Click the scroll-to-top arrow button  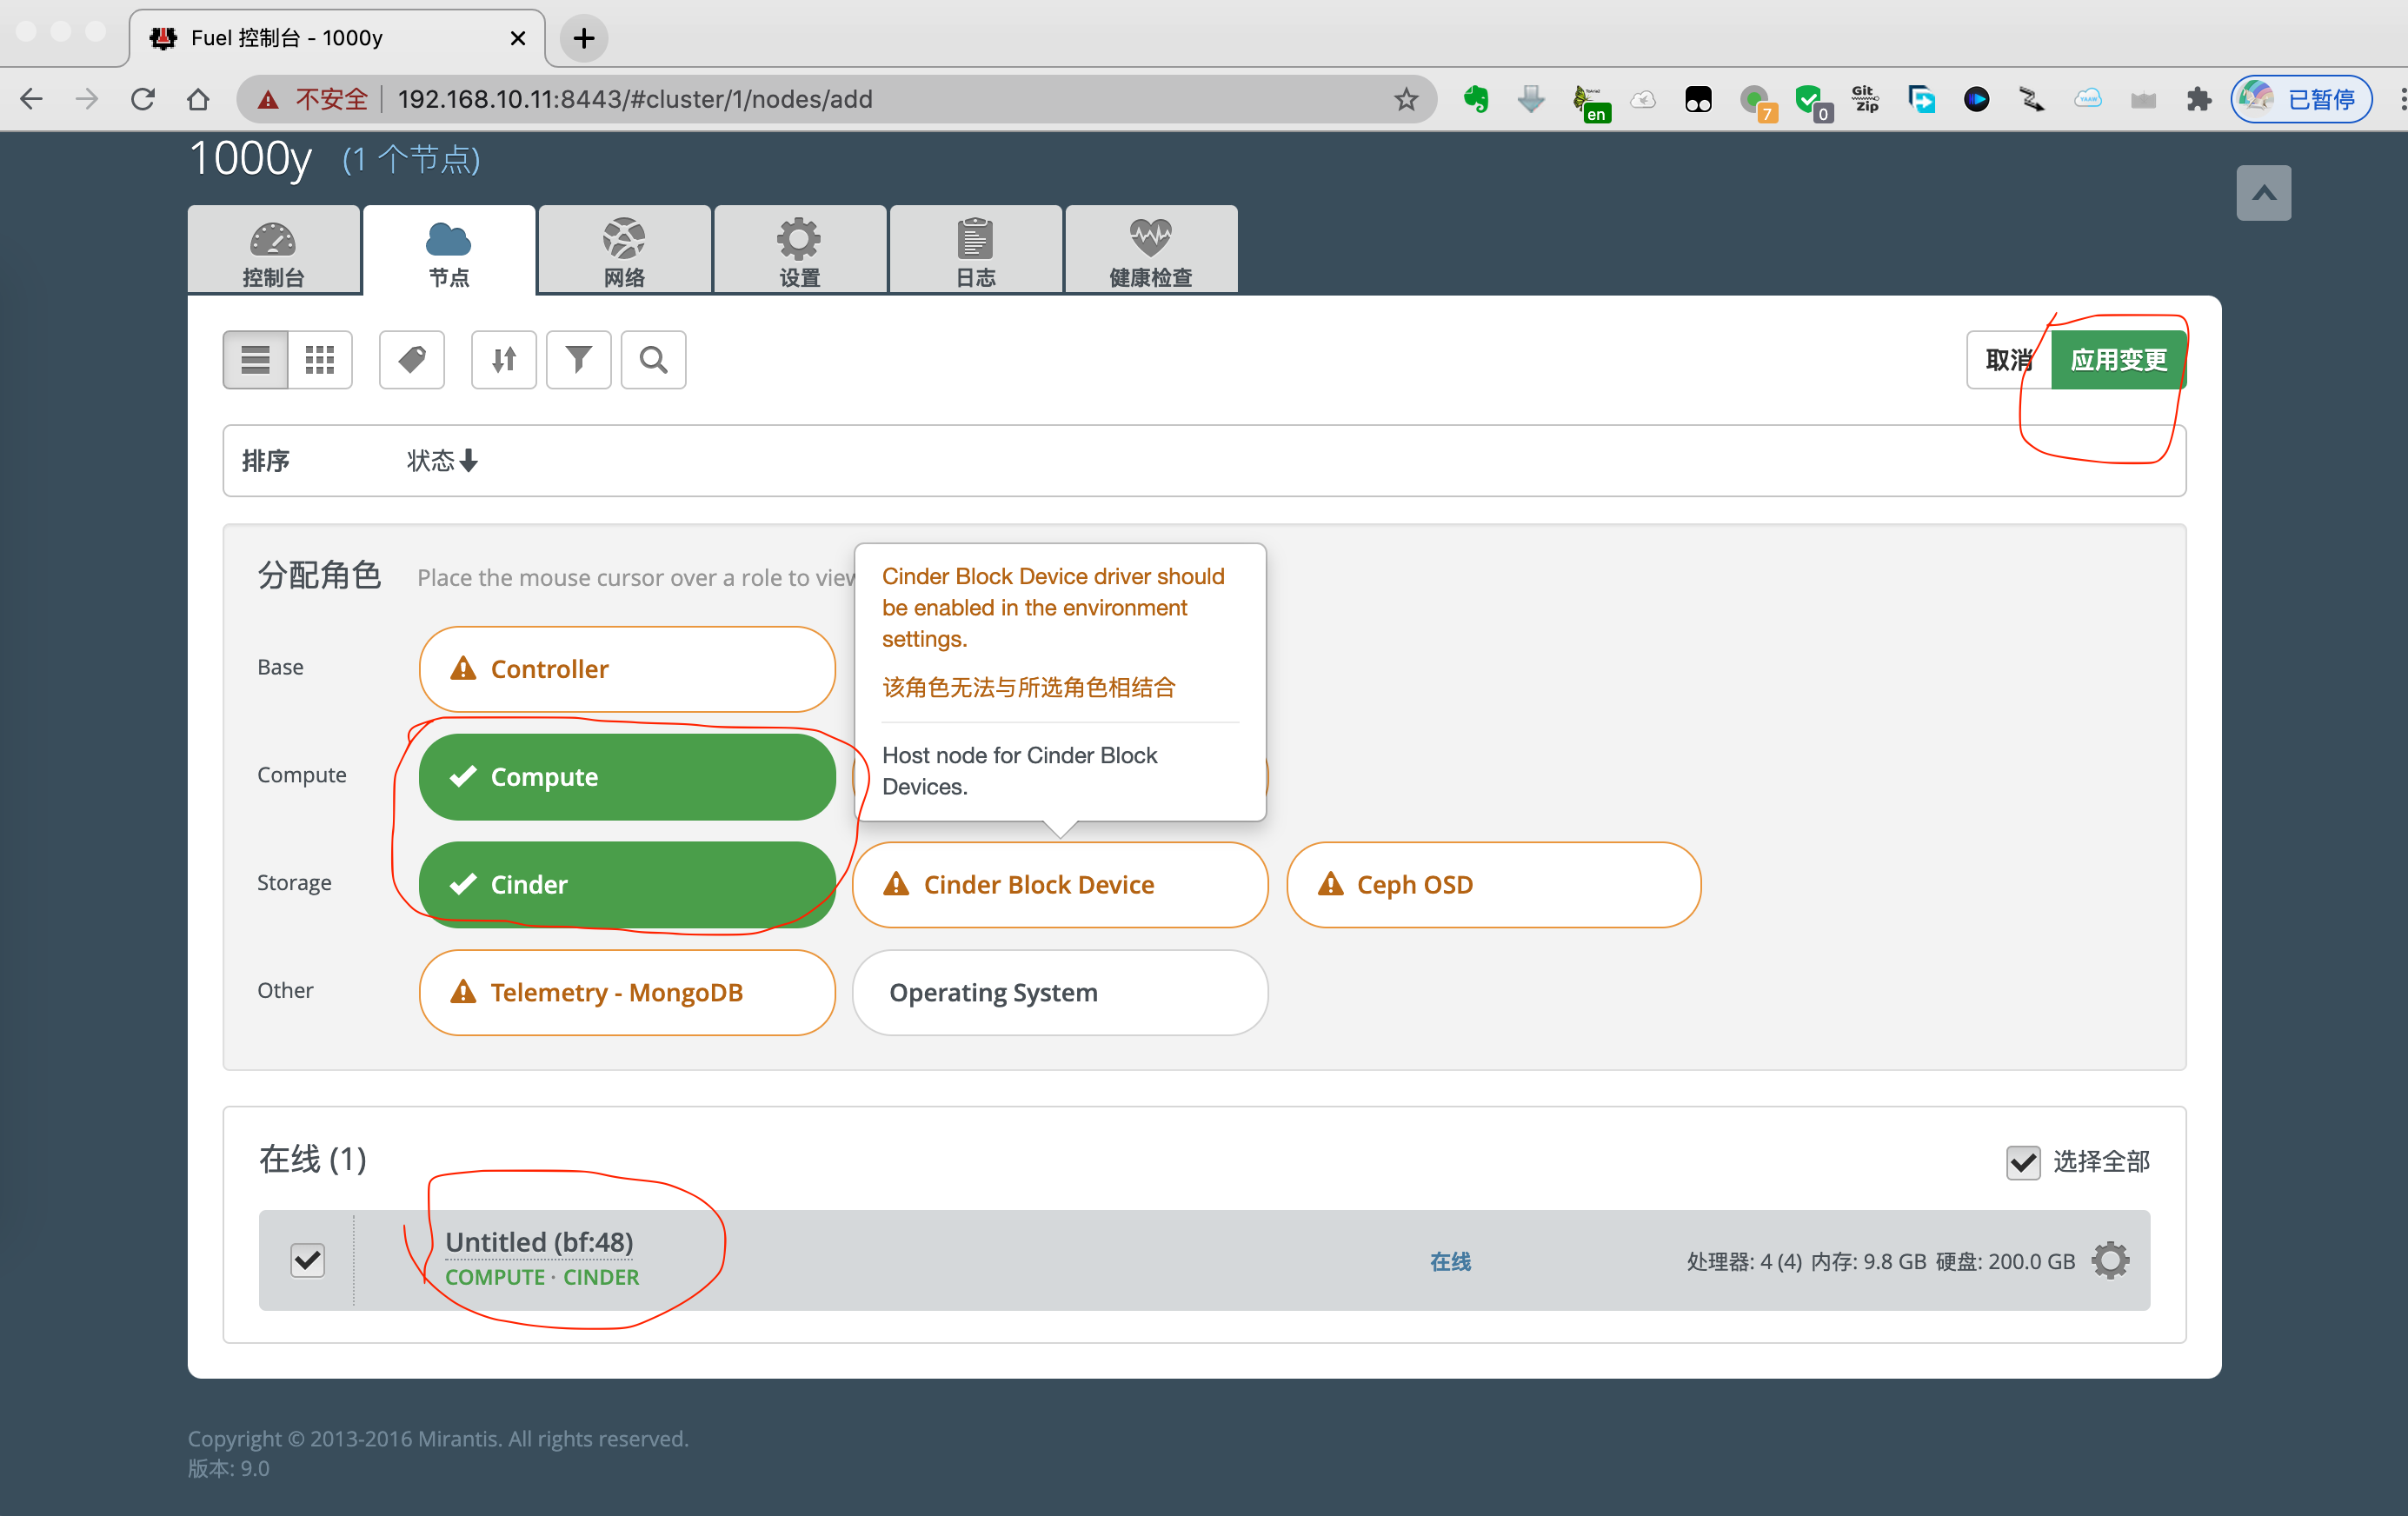2264,193
